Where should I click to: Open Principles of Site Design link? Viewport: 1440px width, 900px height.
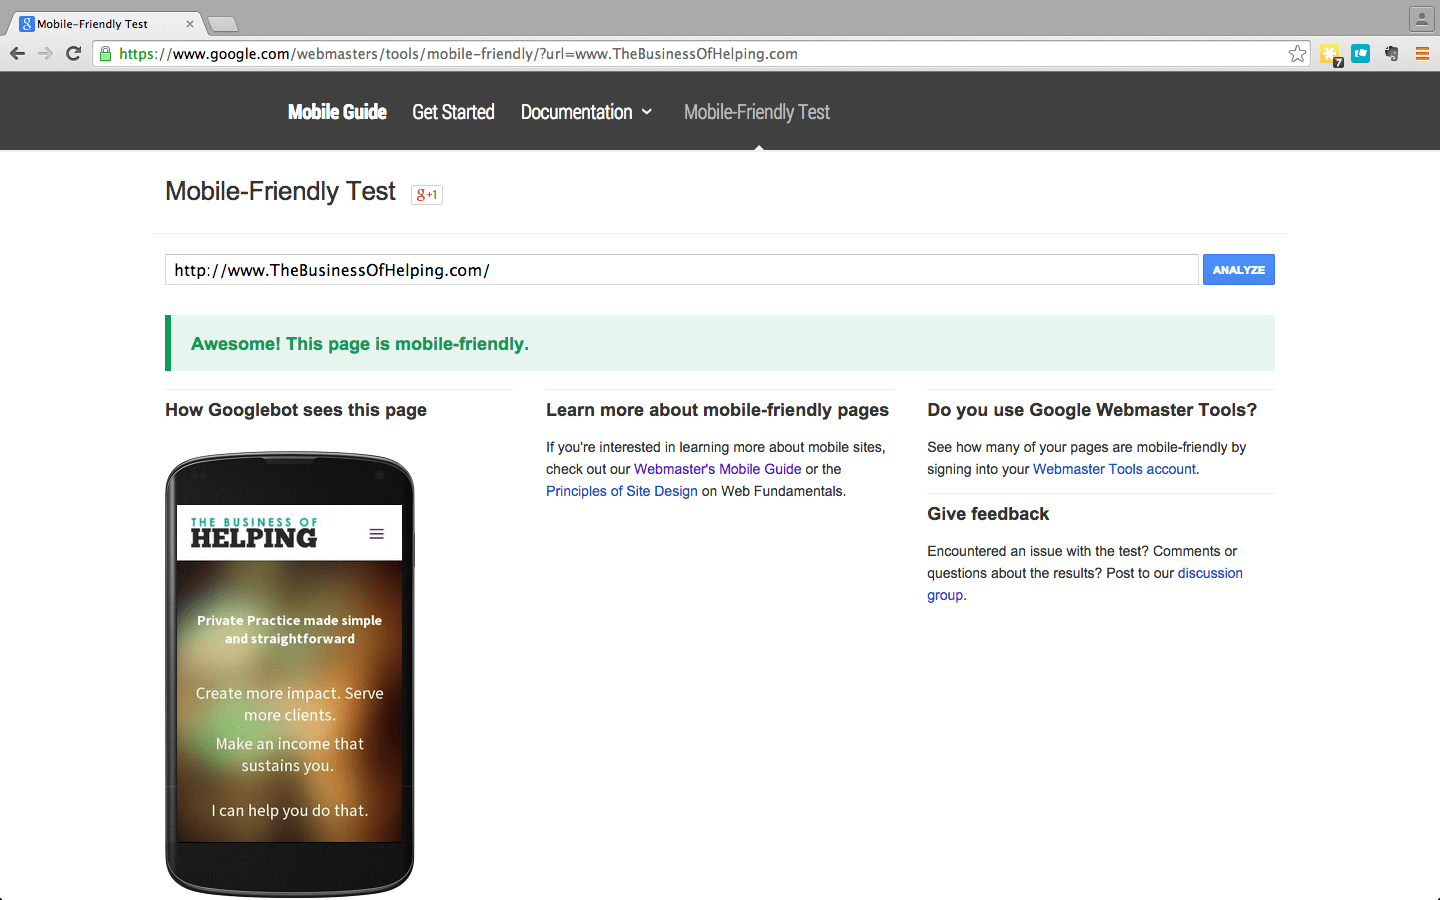[622, 491]
